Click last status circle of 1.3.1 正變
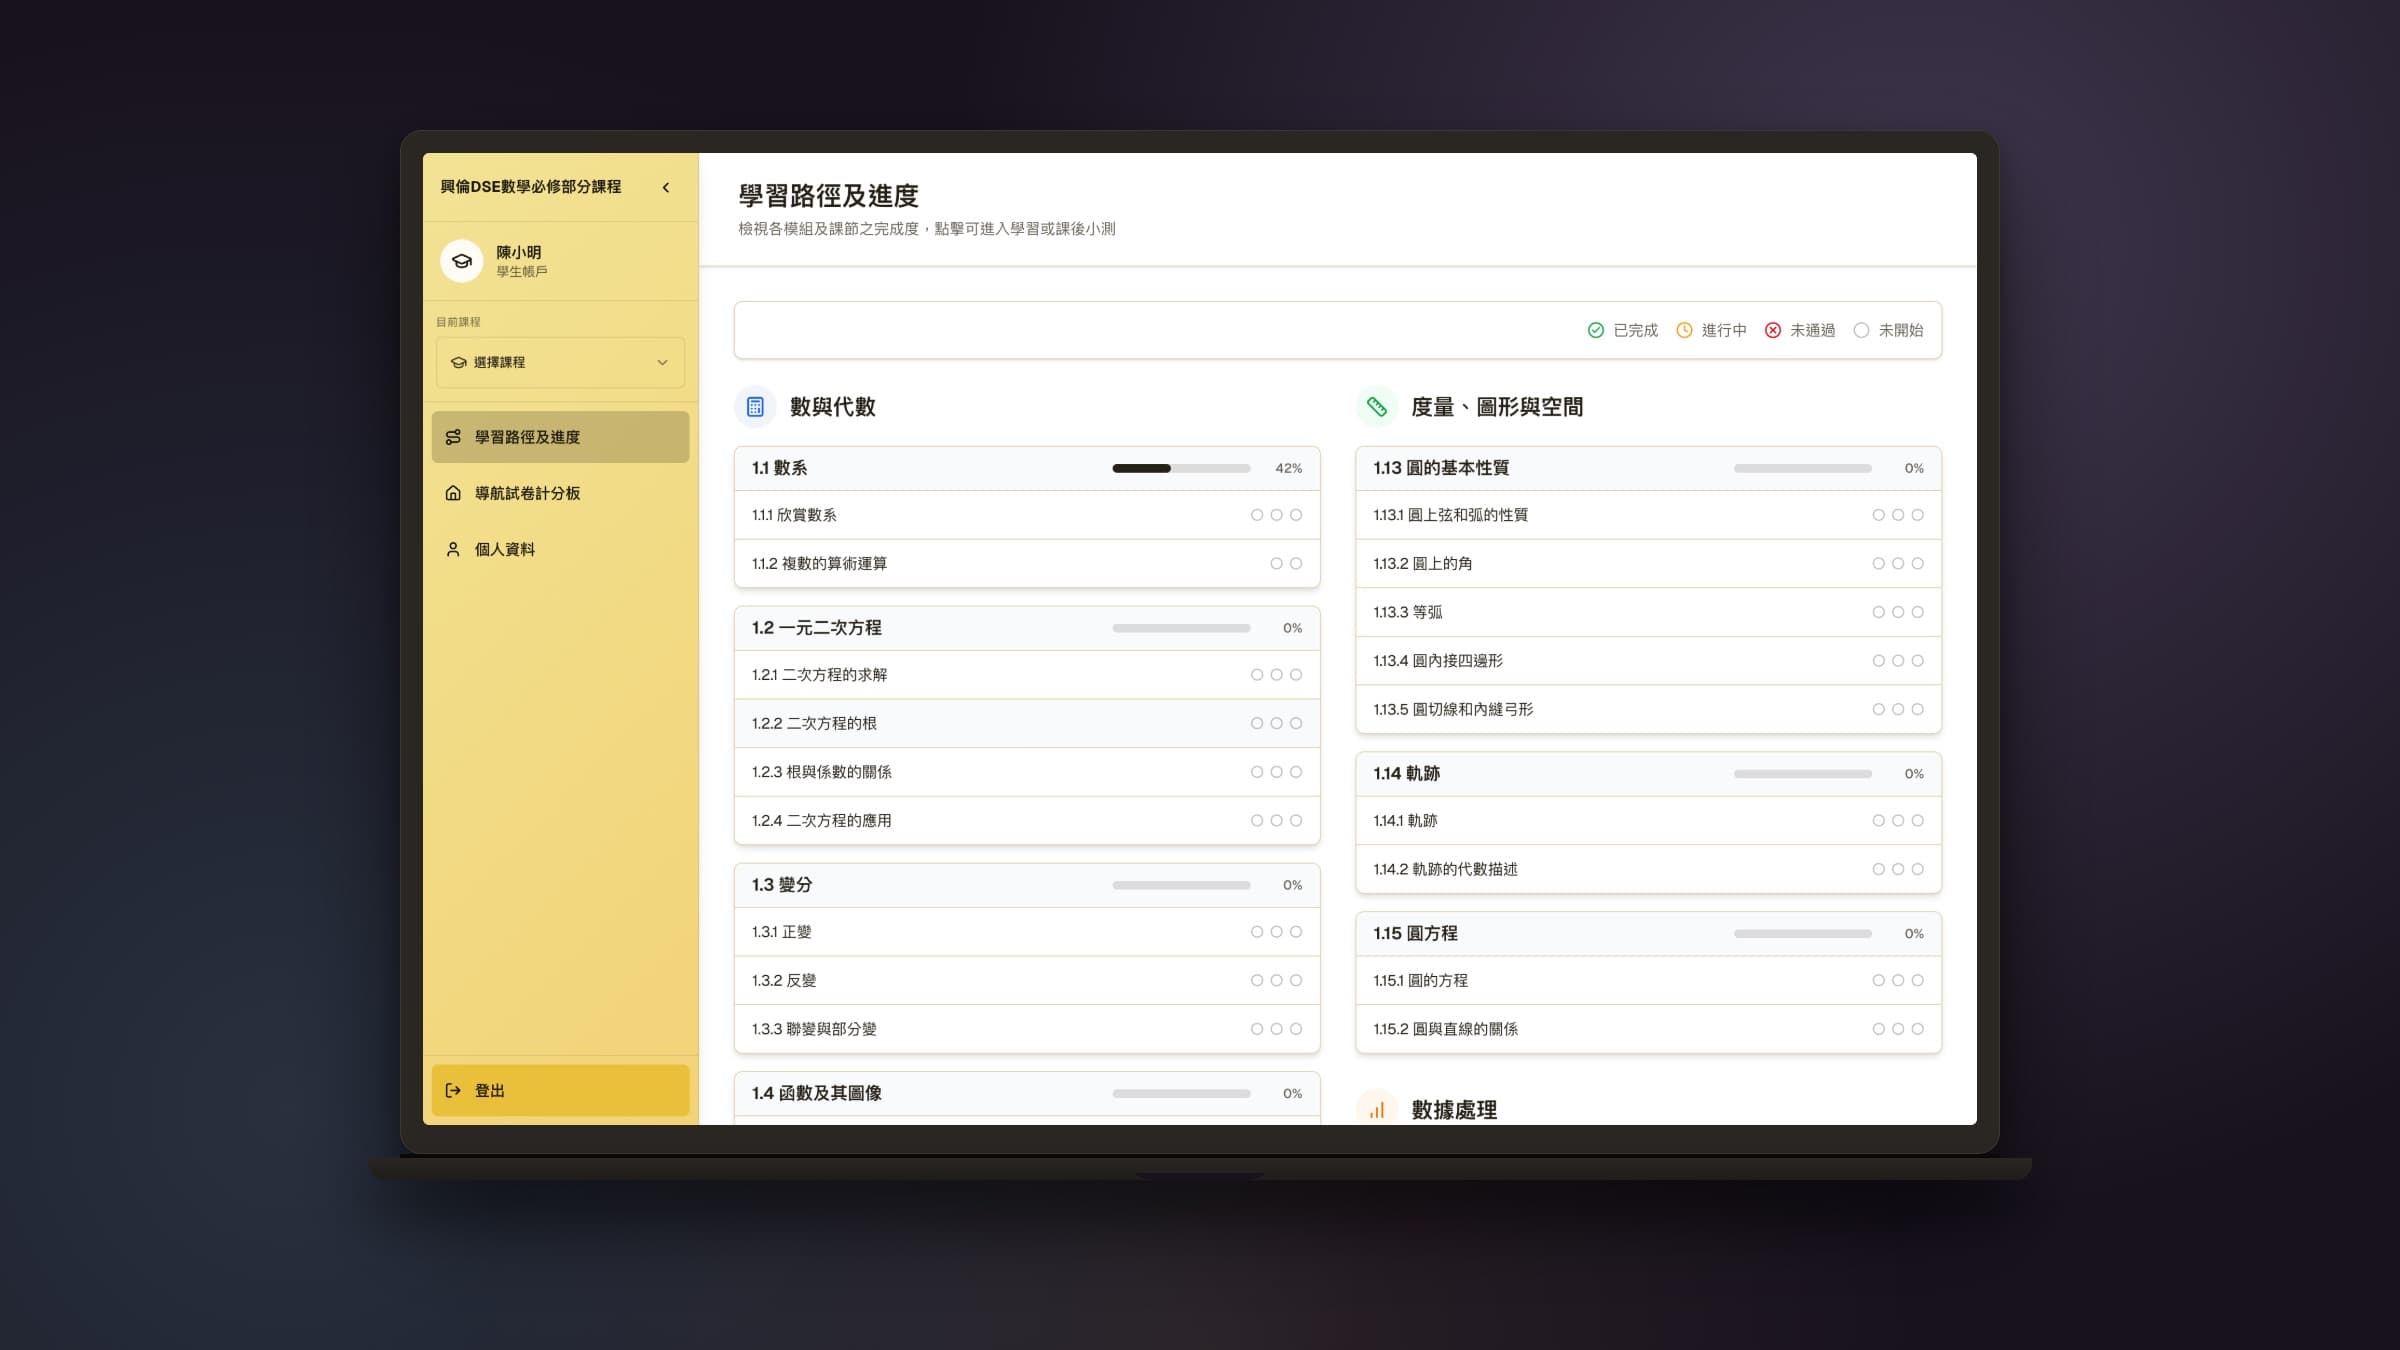Screen dimensions: 2400x1350 (1296, 932)
